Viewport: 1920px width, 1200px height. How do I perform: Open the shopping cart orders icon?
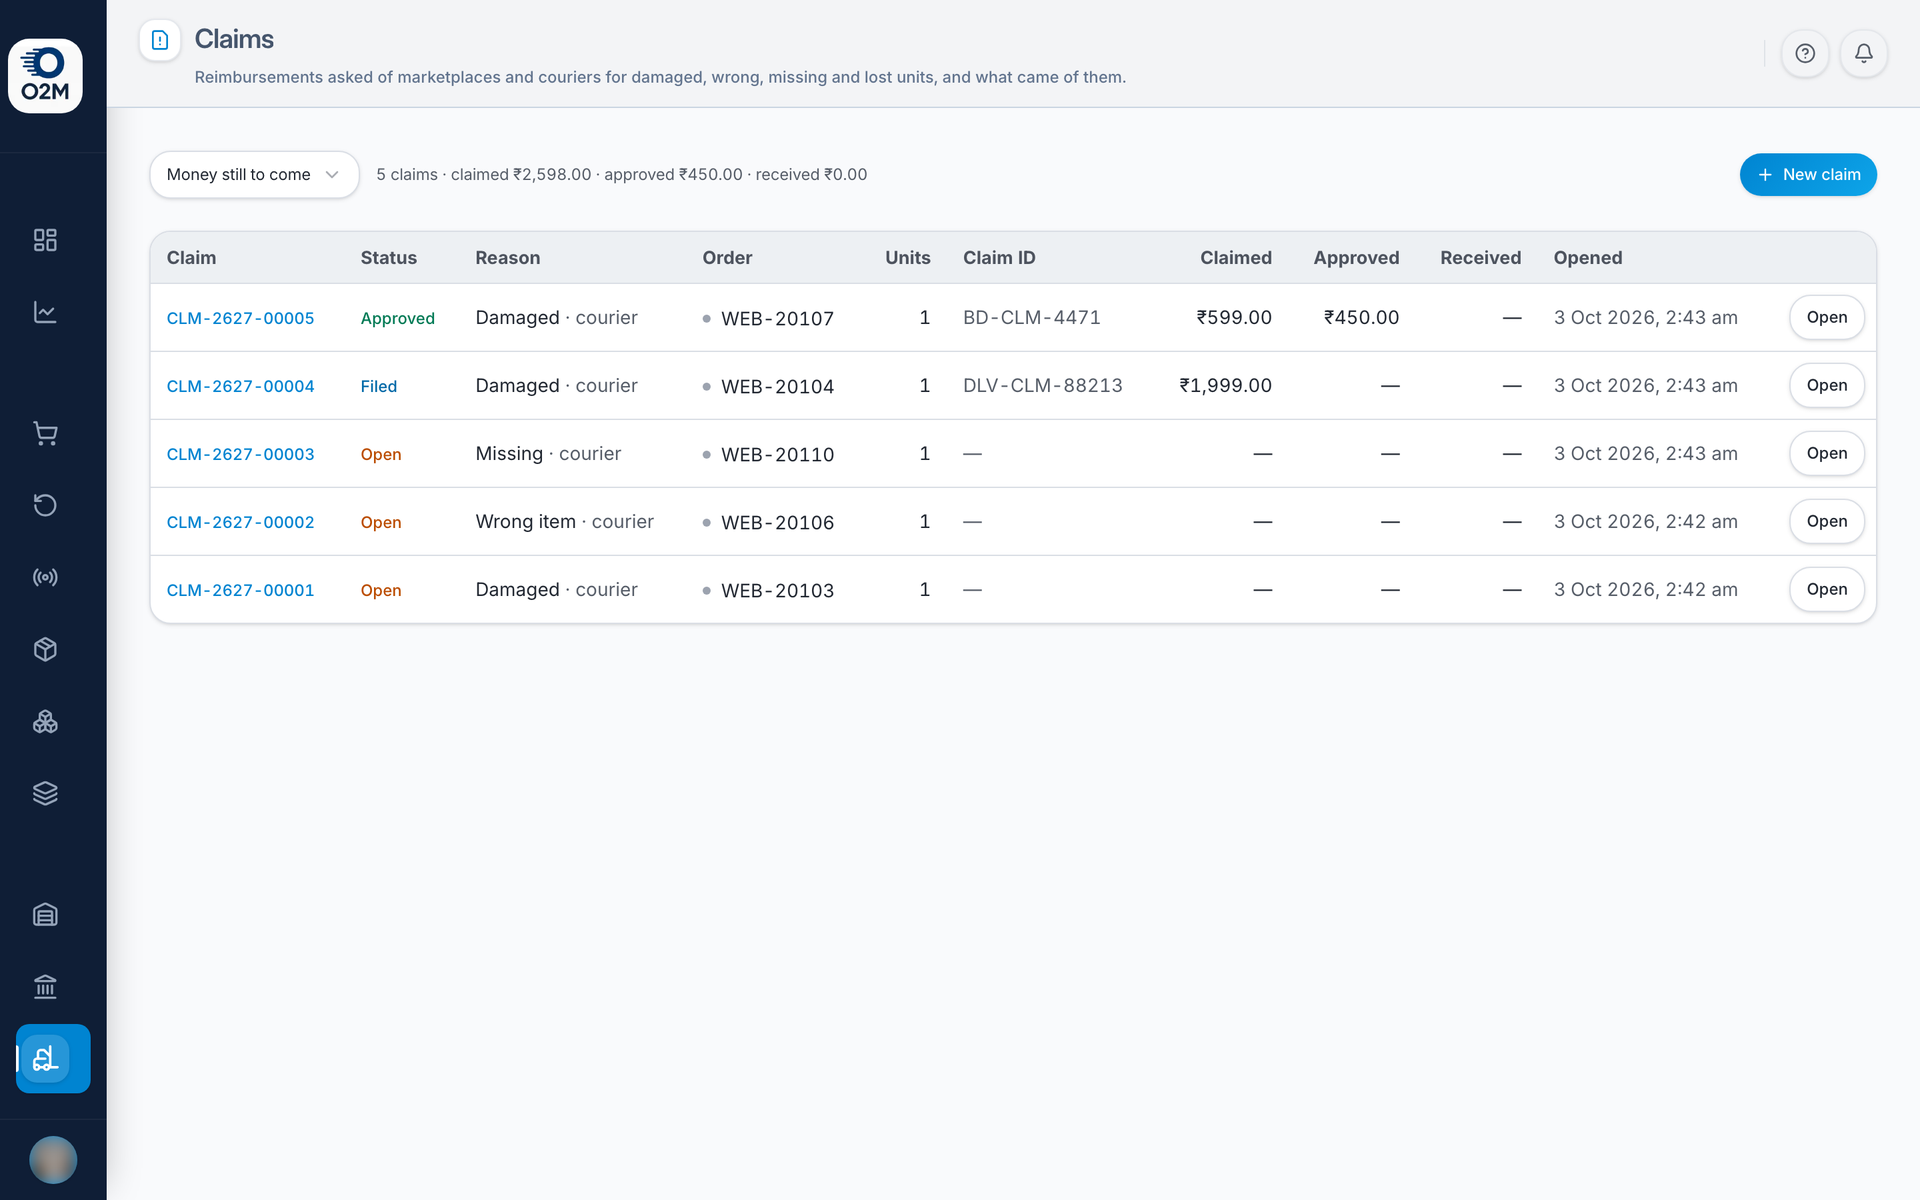click(x=45, y=433)
